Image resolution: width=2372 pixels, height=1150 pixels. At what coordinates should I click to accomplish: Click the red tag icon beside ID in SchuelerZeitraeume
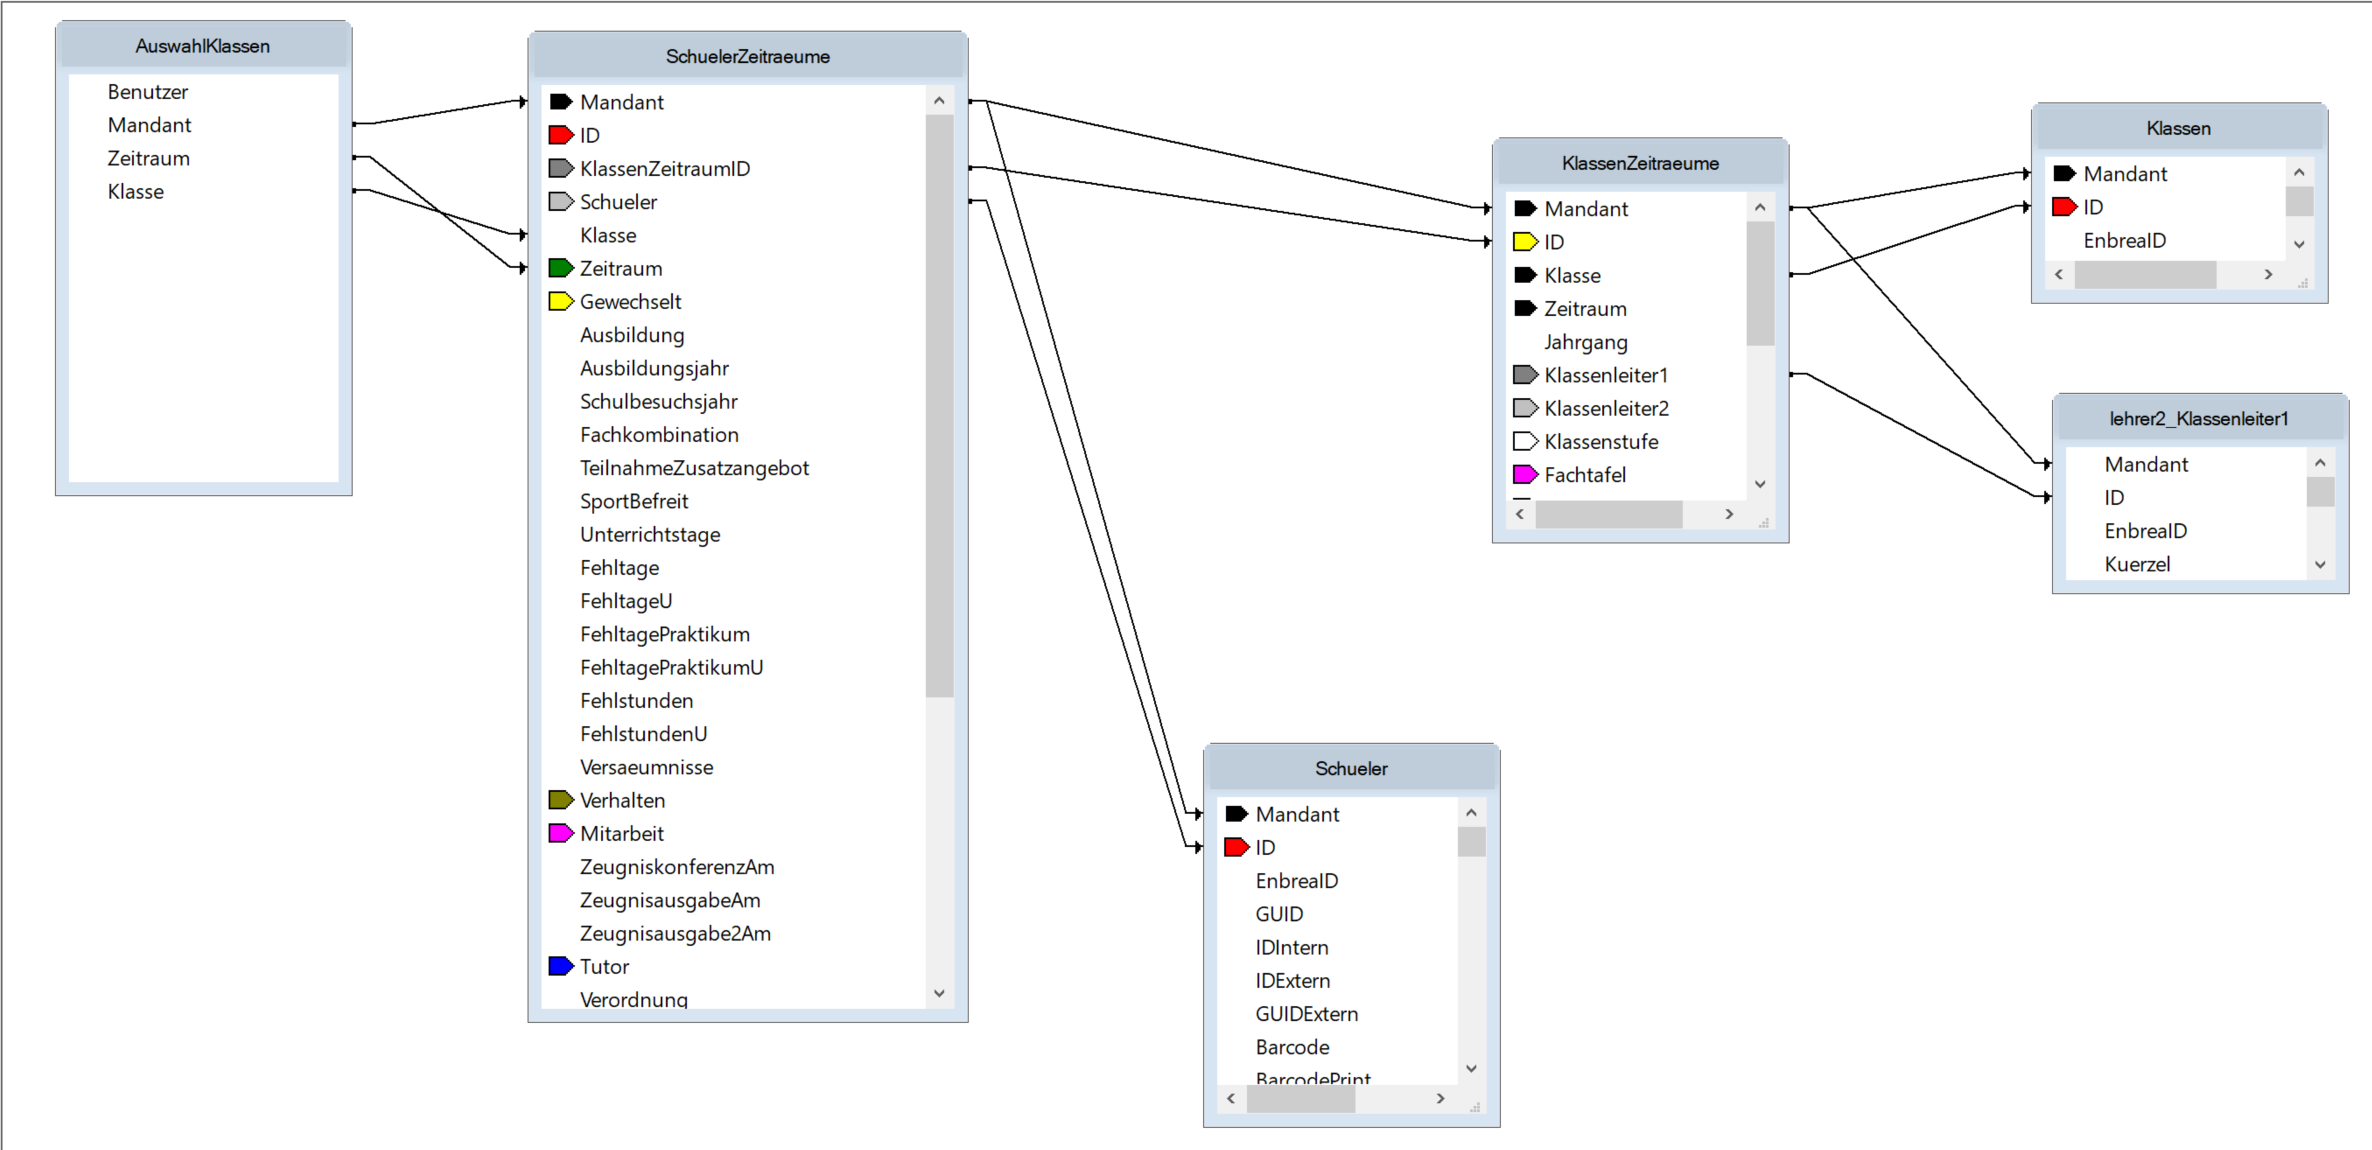561,135
